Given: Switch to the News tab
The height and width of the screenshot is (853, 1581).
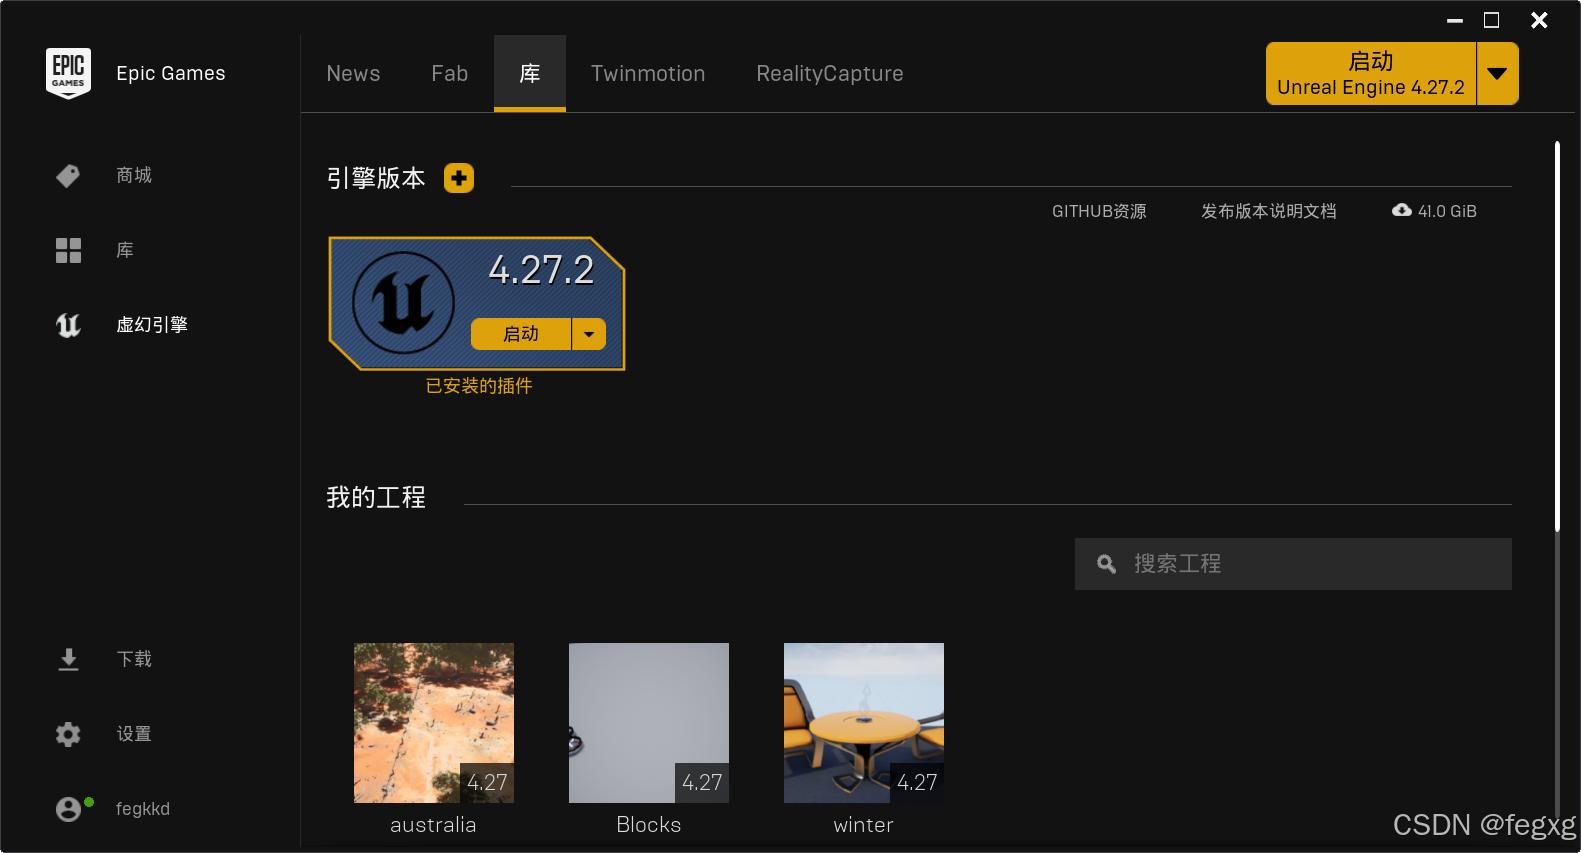Looking at the screenshot, I should point(353,74).
